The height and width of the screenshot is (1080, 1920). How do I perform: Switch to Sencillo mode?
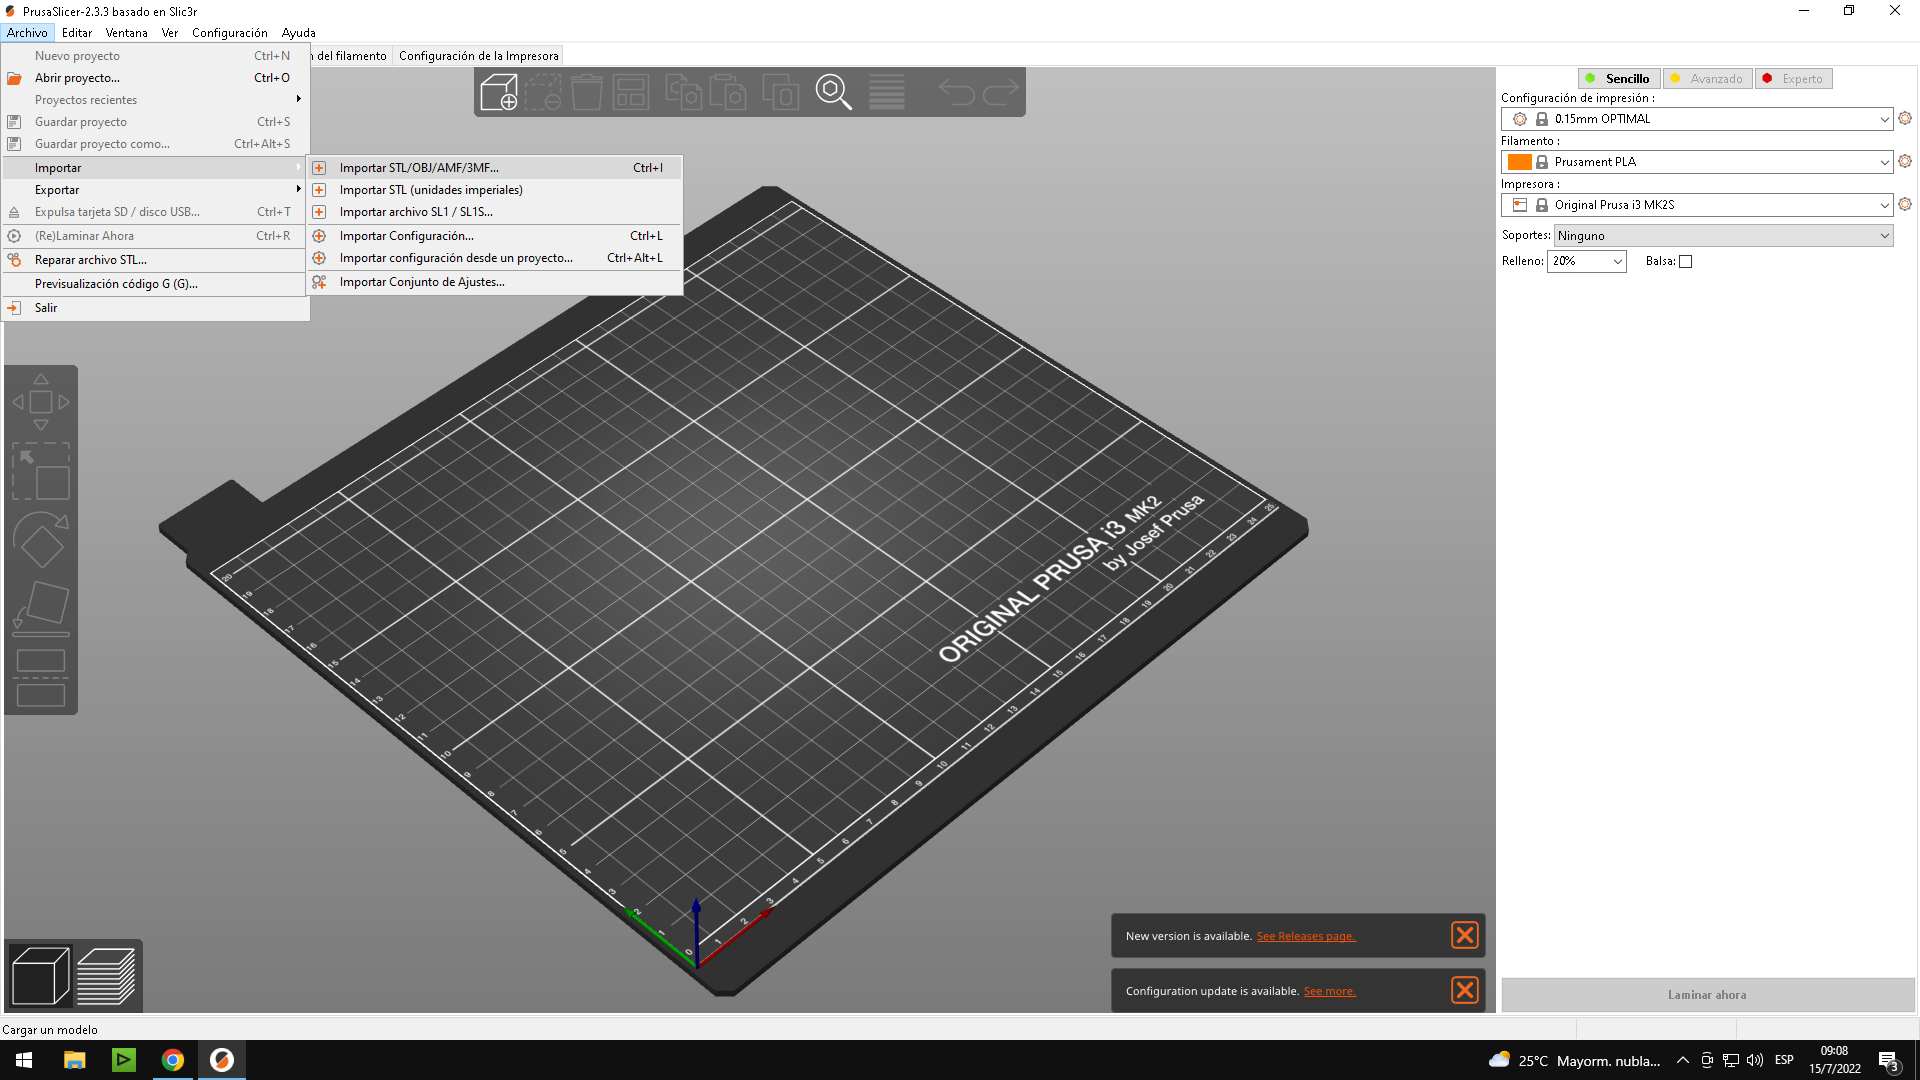coord(1619,78)
